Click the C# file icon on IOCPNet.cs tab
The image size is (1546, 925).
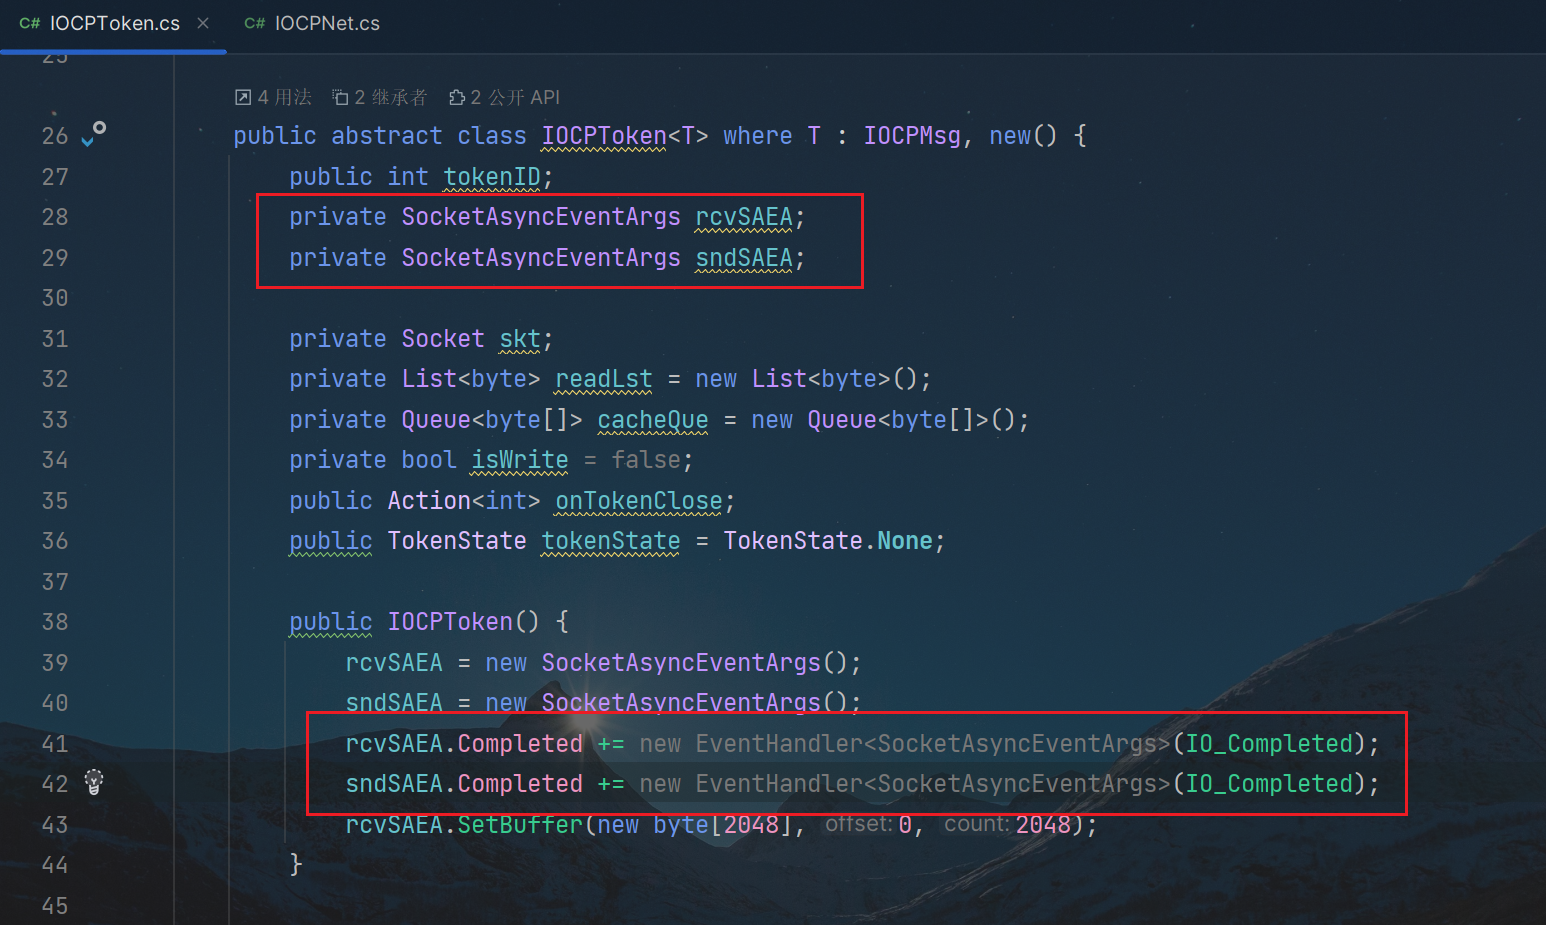click(x=255, y=23)
